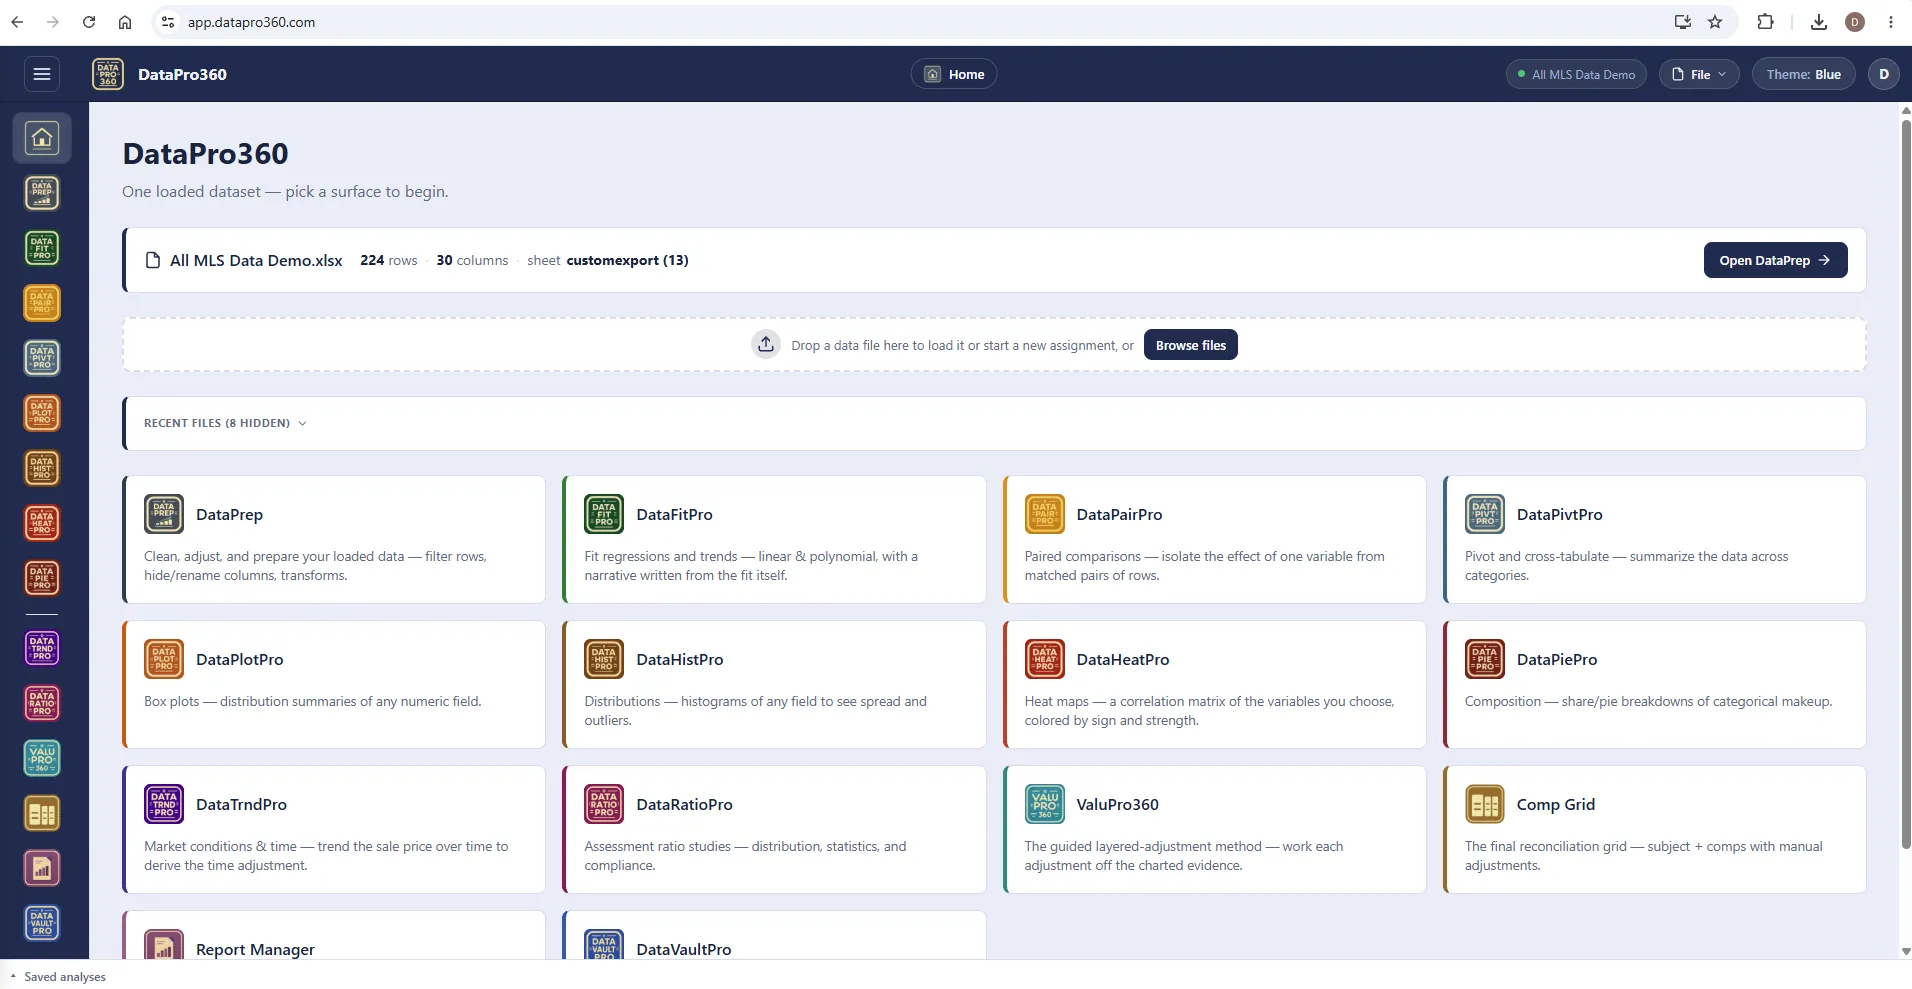Image resolution: width=1912 pixels, height=989 pixels.
Task: Open the user avatar D in the app header
Action: coord(1884,74)
